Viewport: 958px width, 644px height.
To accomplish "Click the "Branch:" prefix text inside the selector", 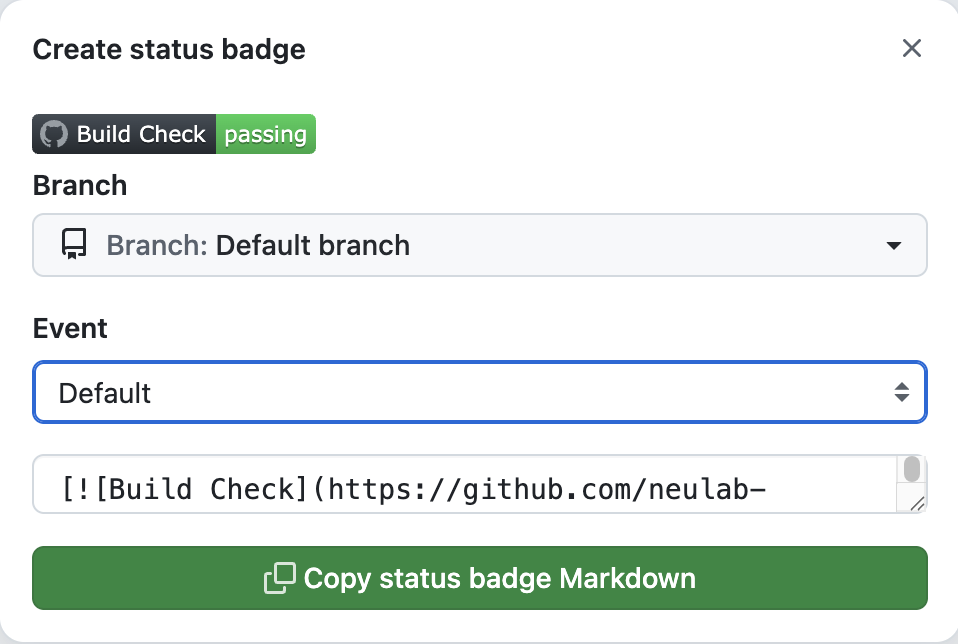I will [157, 245].
